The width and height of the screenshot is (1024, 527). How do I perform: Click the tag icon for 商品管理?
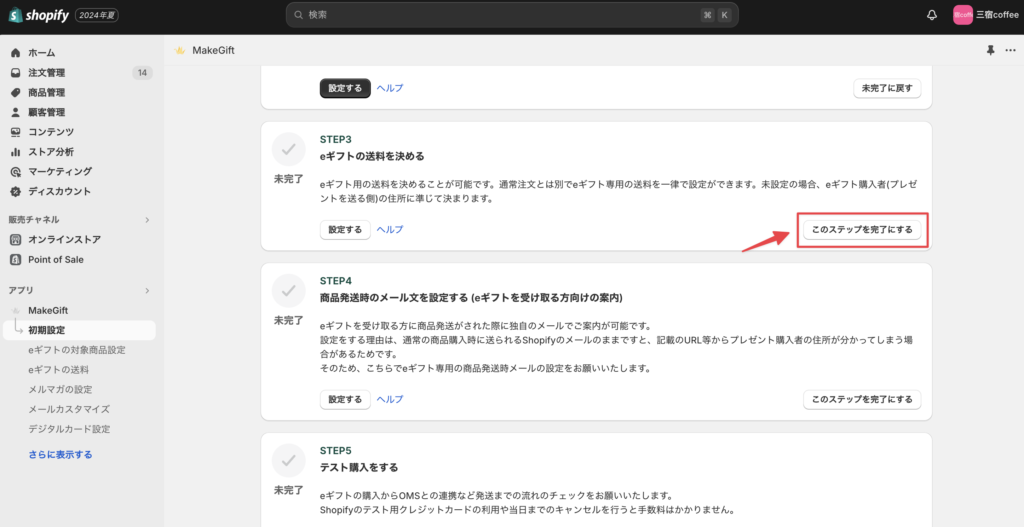16,93
